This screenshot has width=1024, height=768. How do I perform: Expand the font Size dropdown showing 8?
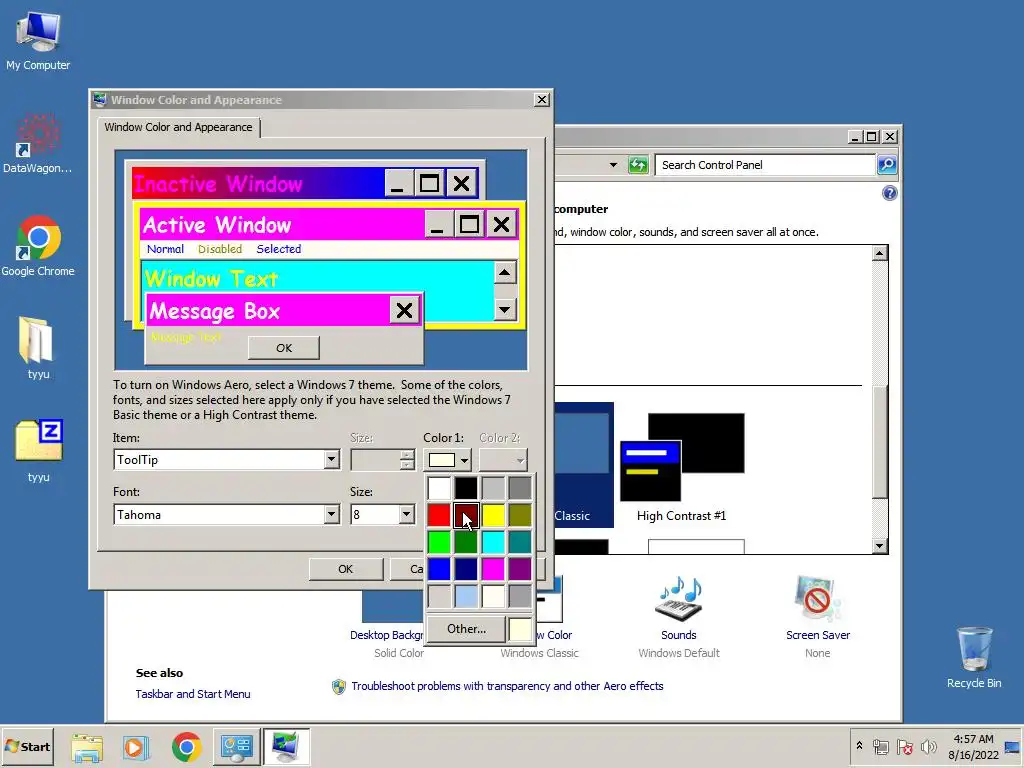[406, 515]
